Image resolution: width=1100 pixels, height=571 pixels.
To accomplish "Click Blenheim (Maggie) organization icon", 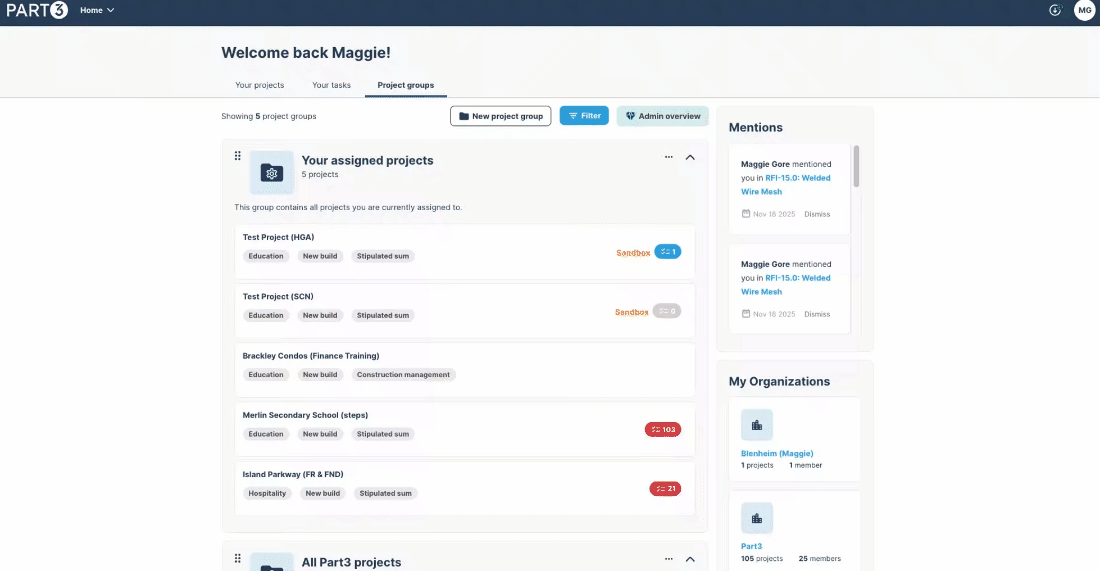I will pos(757,425).
